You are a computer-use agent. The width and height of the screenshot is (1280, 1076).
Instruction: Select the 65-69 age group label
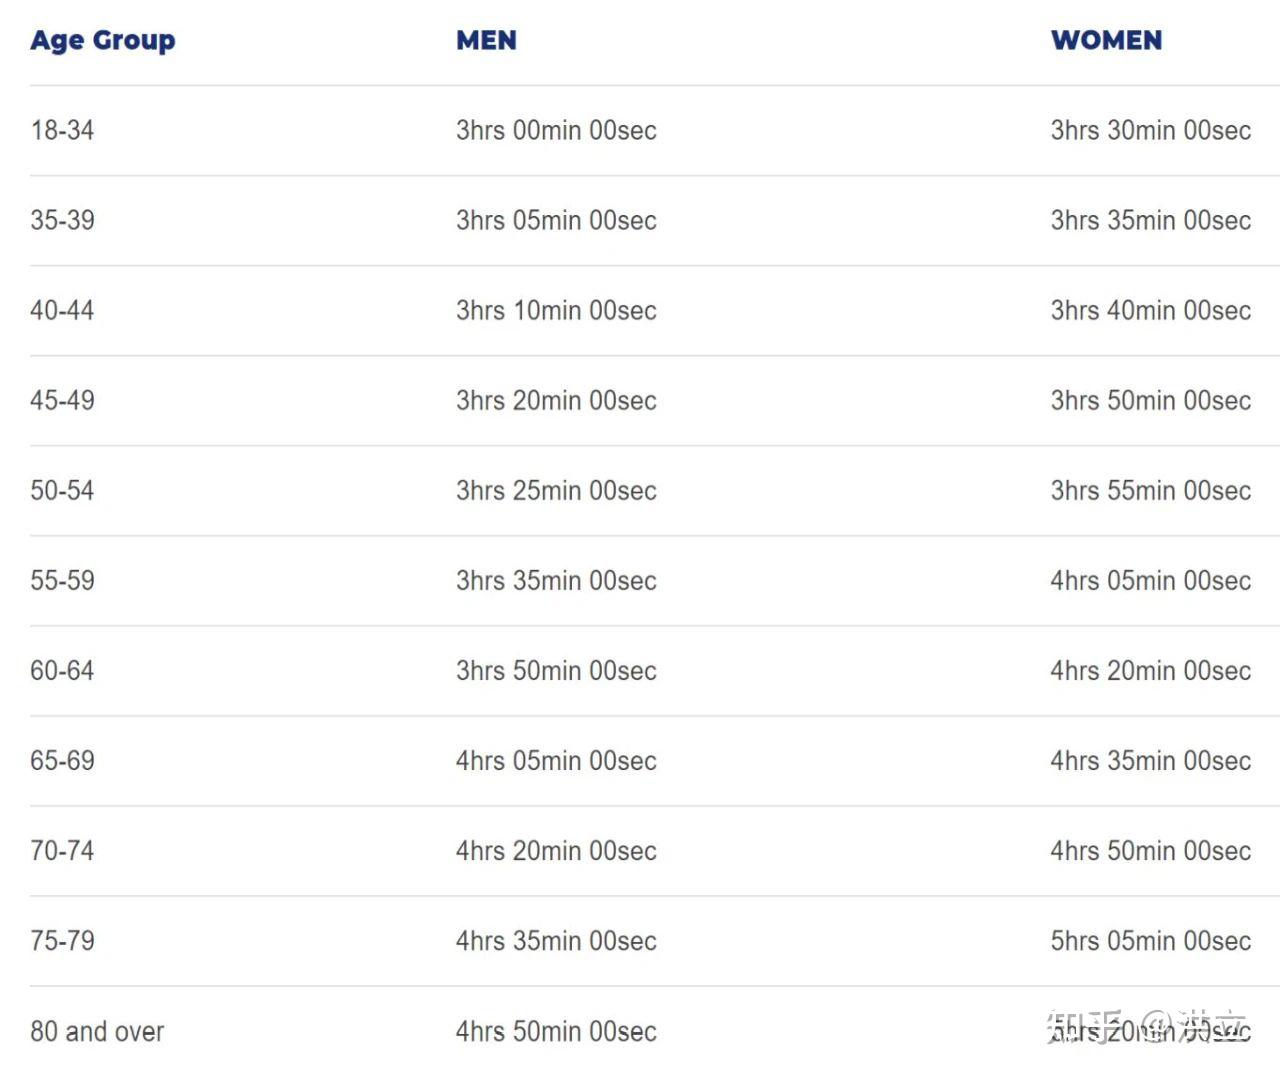(x=62, y=760)
